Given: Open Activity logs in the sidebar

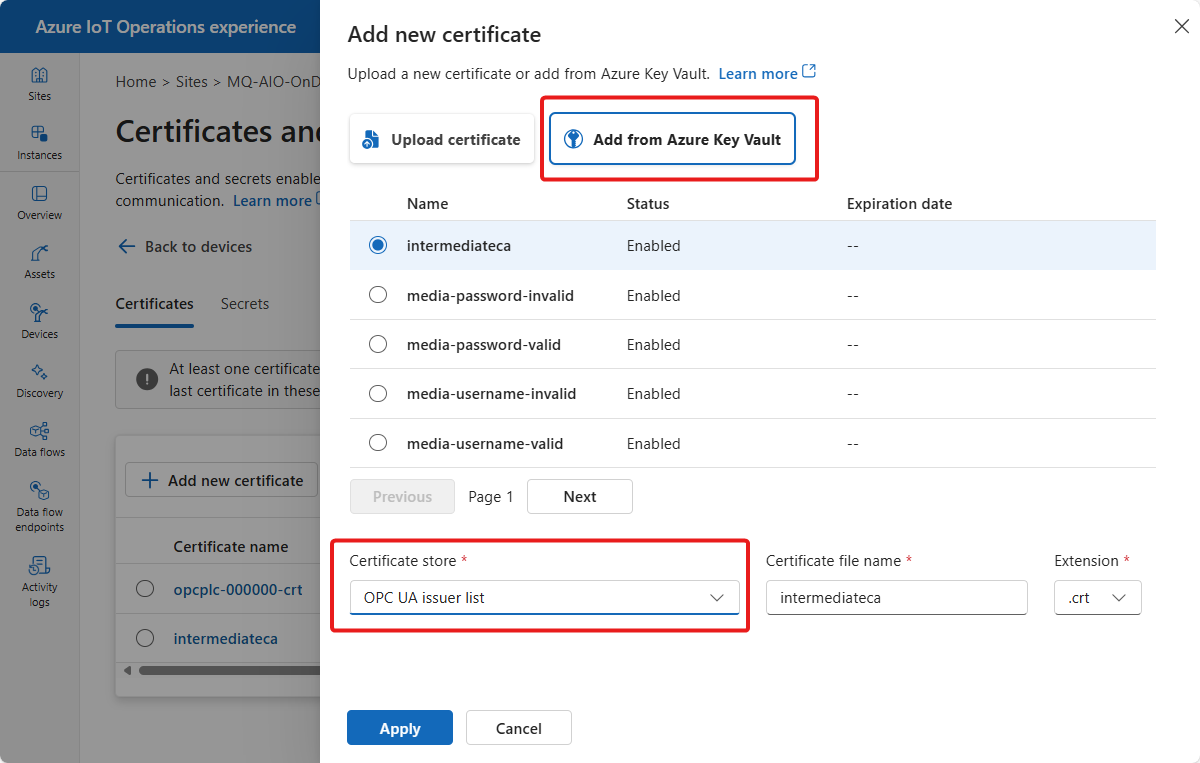Looking at the screenshot, I should [x=39, y=580].
